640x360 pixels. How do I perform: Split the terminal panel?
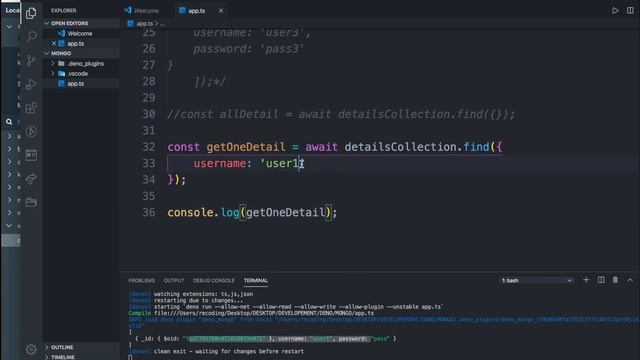[601, 280]
